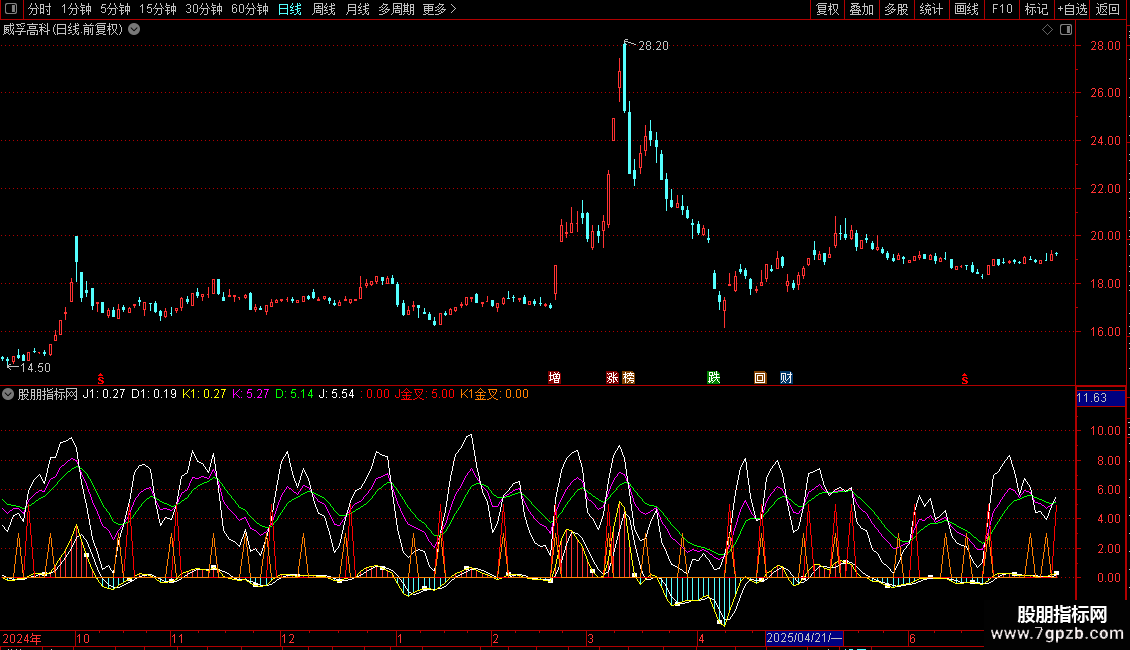The height and width of the screenshot is (650, 1130).
Task: Click the 榜 event marker icon
Action: [628, 378]
